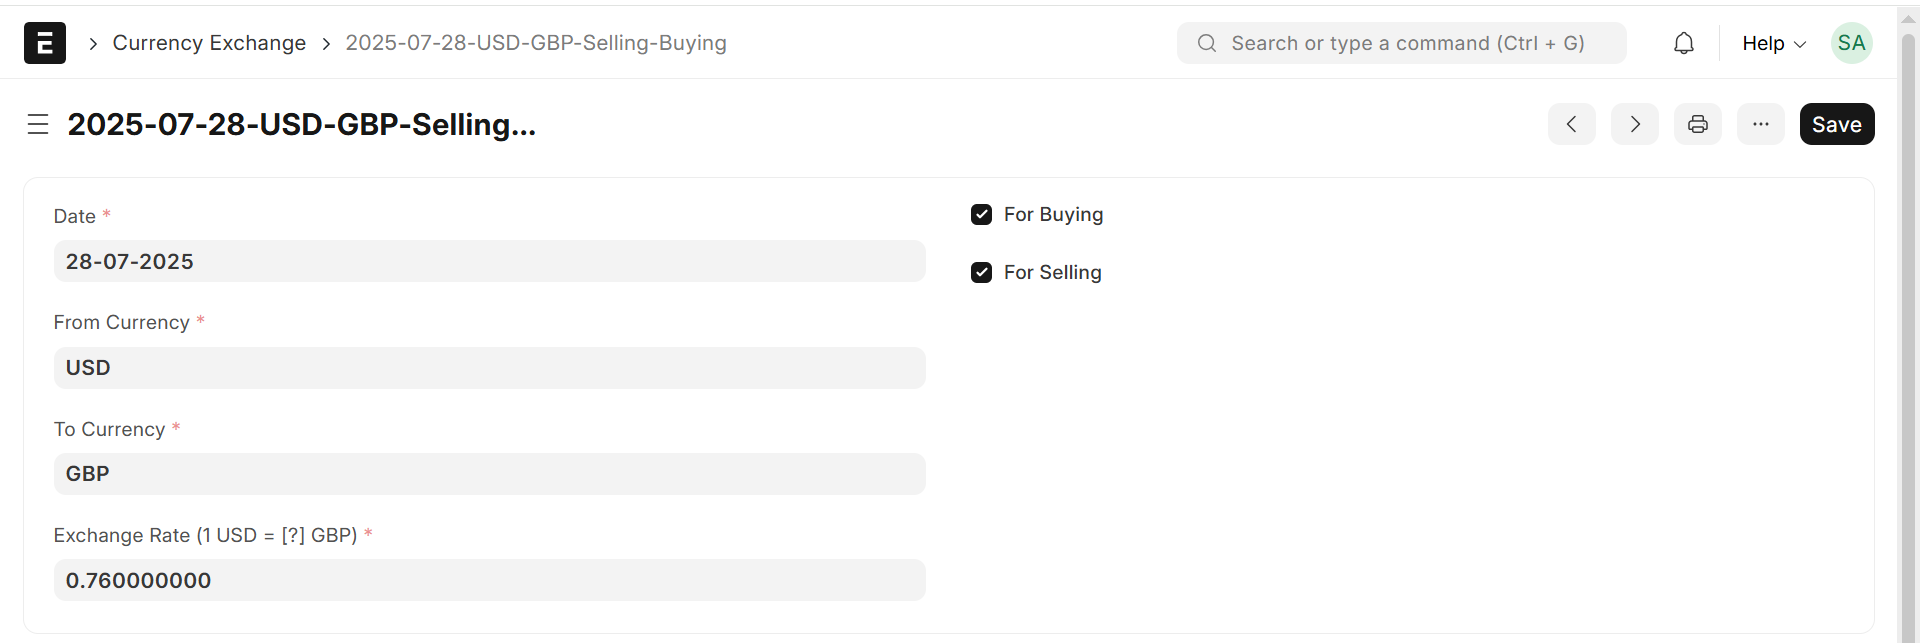This screenshot has height=643, width=1920.
Task: Open the three-dots more options menu
Action: (1760, 124)
